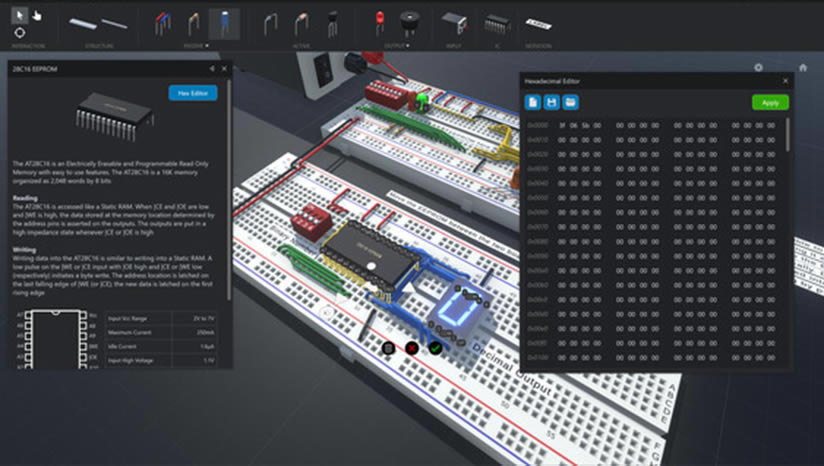This screenshot has height=466, width=824.
Task: Select the arrow pointer interaction tool
Action: (x=19, y=15)
